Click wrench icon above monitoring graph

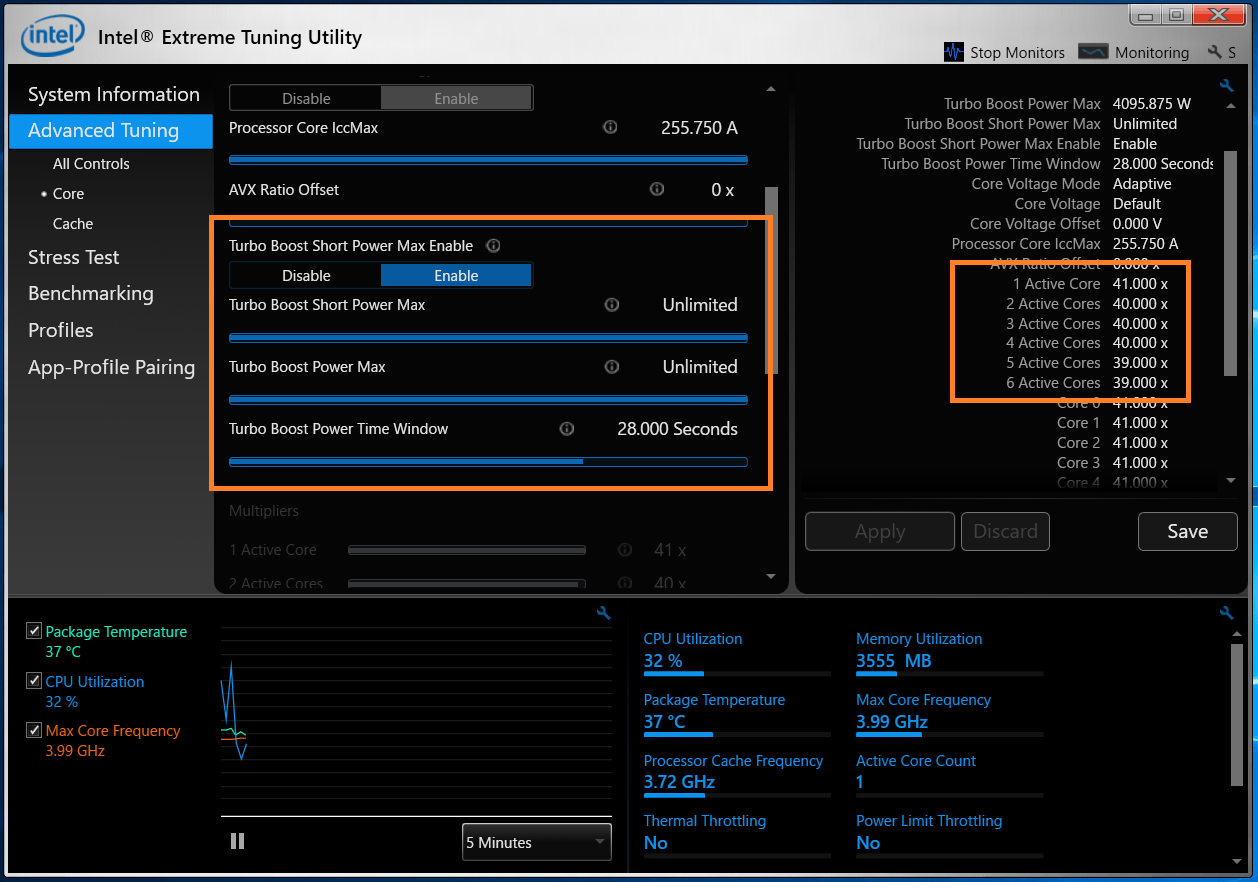(x=603, y=613)
